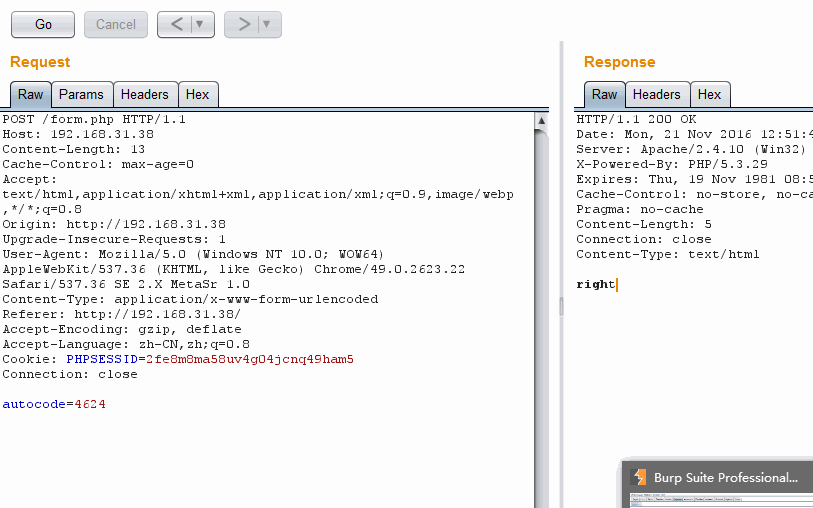The width and height of the screenshot is (813, 508).
Task: Click the HTTP/1.1 200 OK status line
Action: [636, 119]
